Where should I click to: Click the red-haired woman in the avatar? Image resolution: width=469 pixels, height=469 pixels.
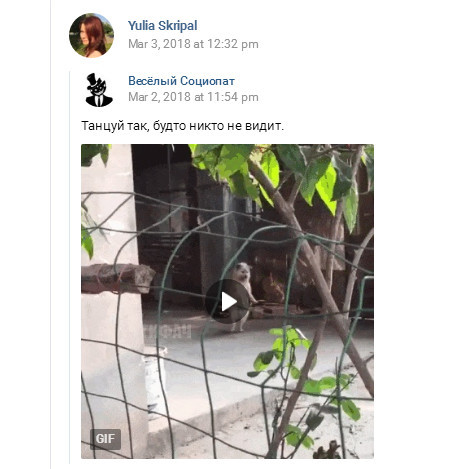pos(92,37)
